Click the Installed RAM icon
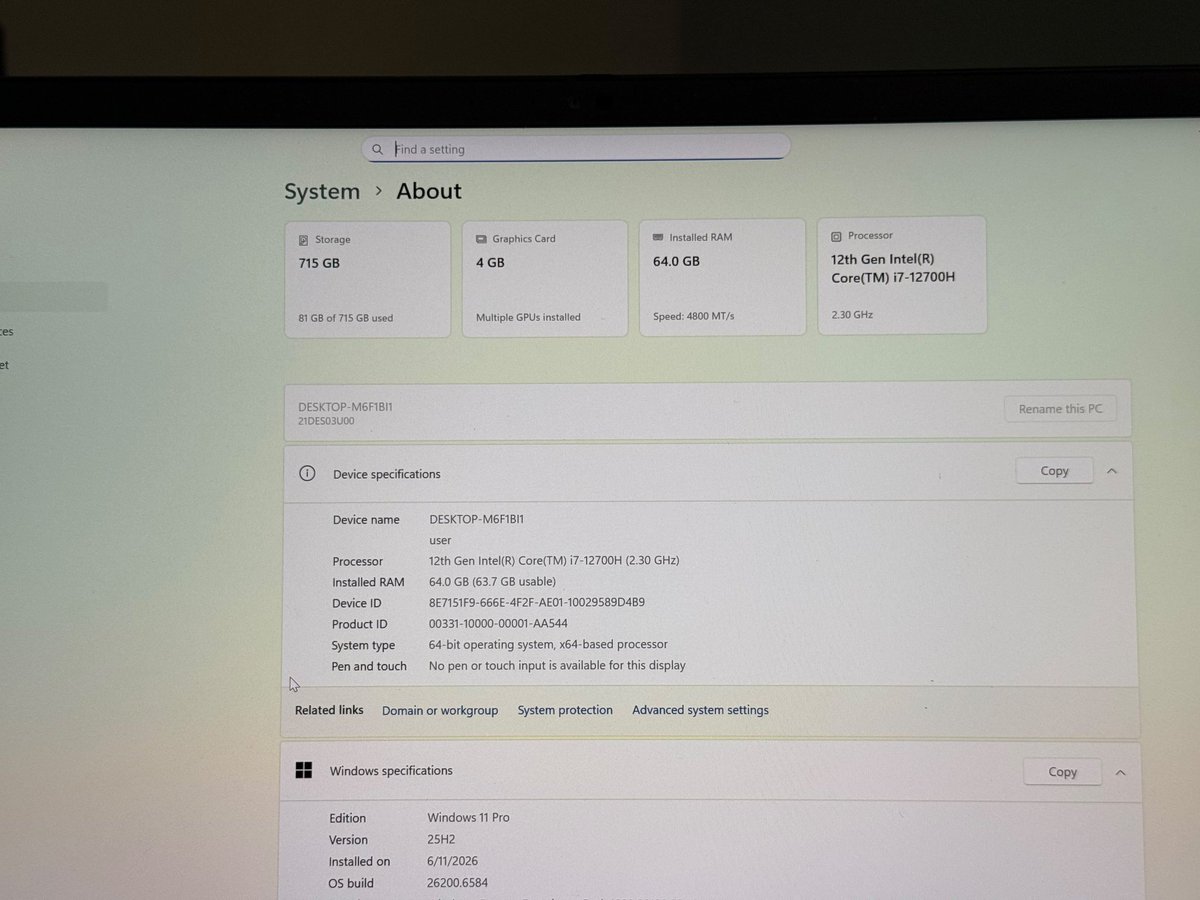The width and height of the screenshot is (1200, 900). click(x=658, y=238)
